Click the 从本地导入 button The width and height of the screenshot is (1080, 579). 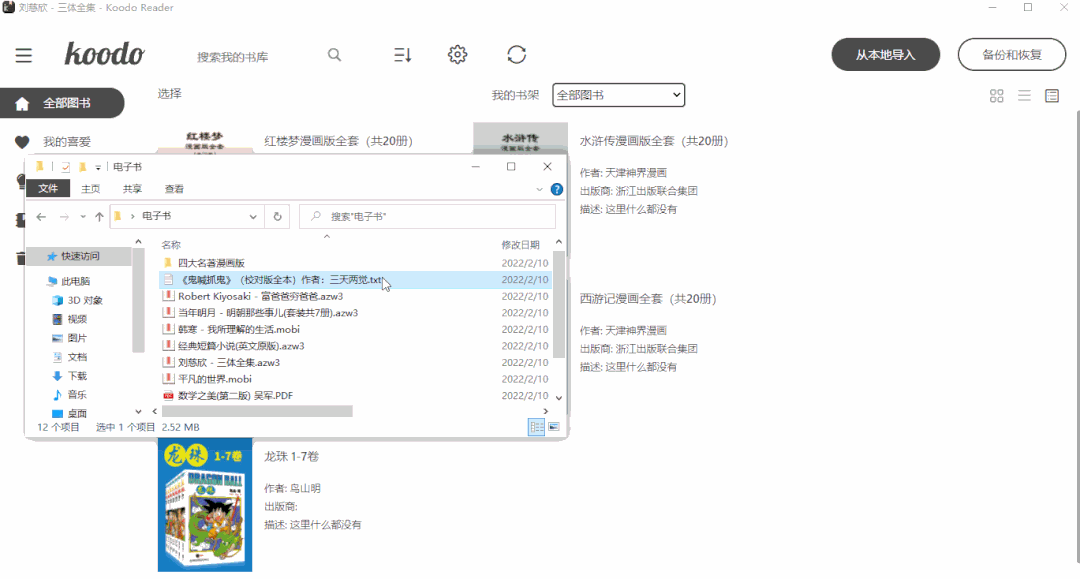click(x=884, y=54)
